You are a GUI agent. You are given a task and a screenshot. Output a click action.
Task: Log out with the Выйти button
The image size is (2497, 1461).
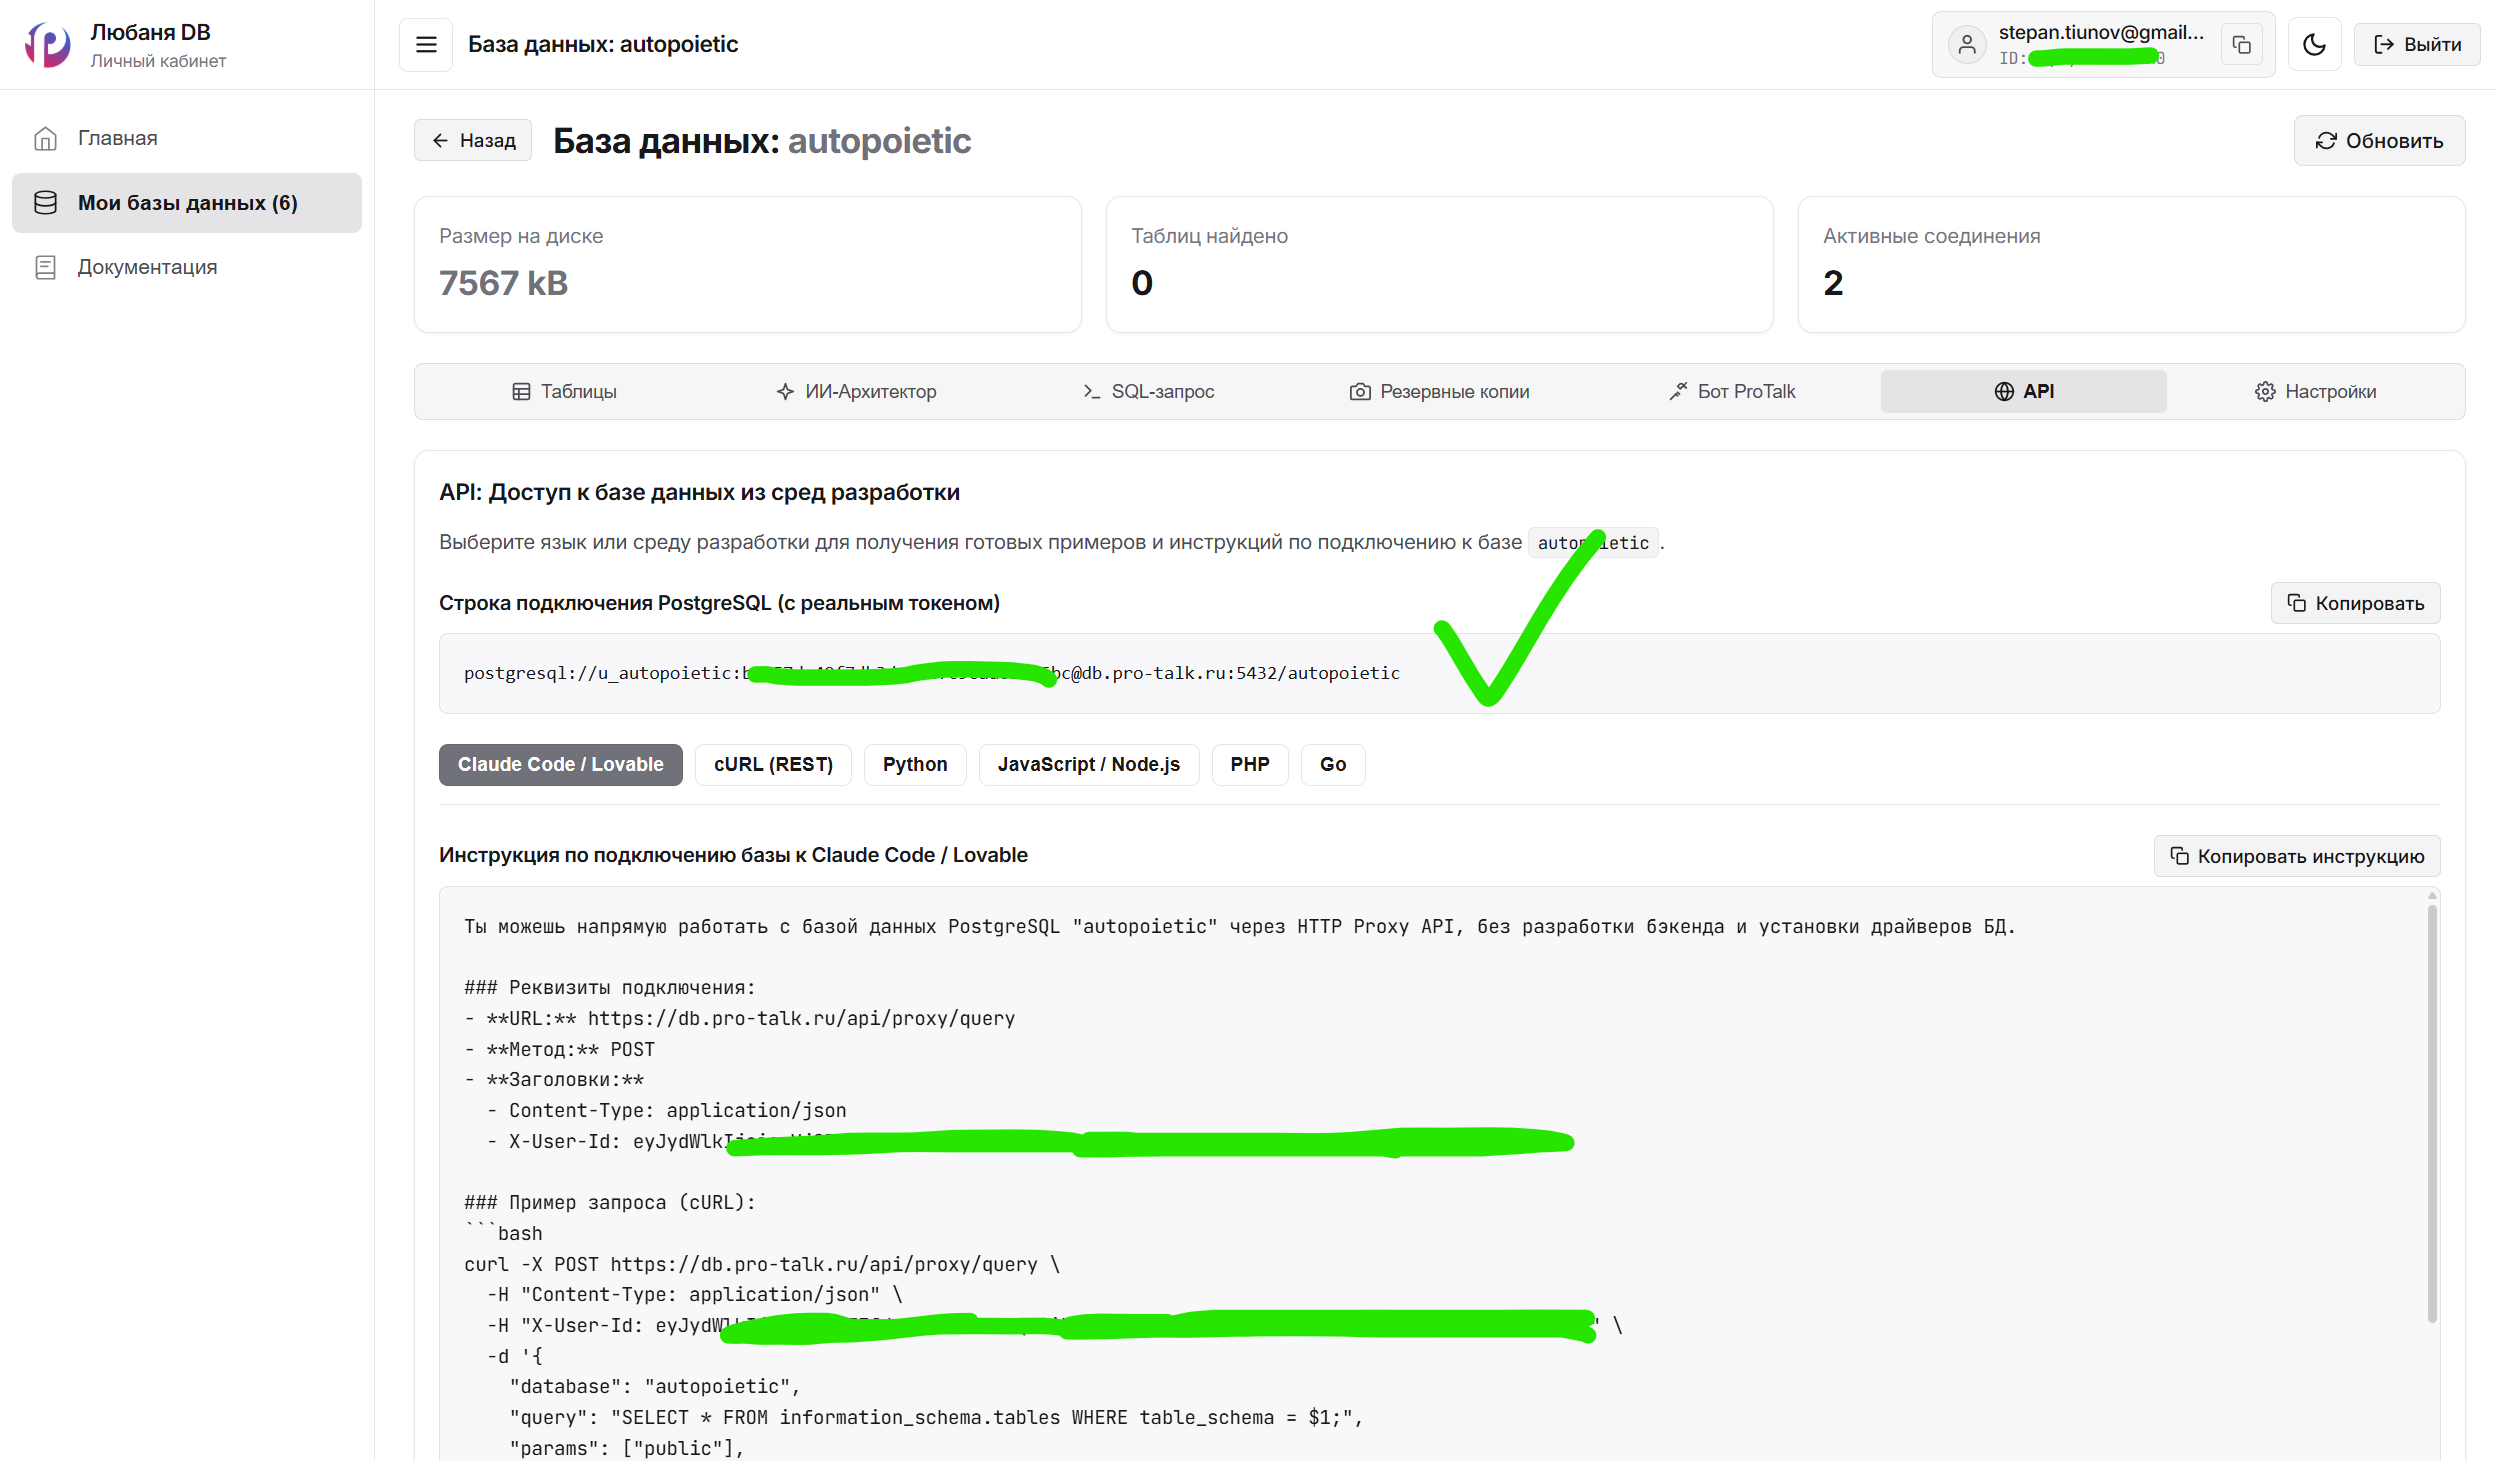pos(2416,44)
